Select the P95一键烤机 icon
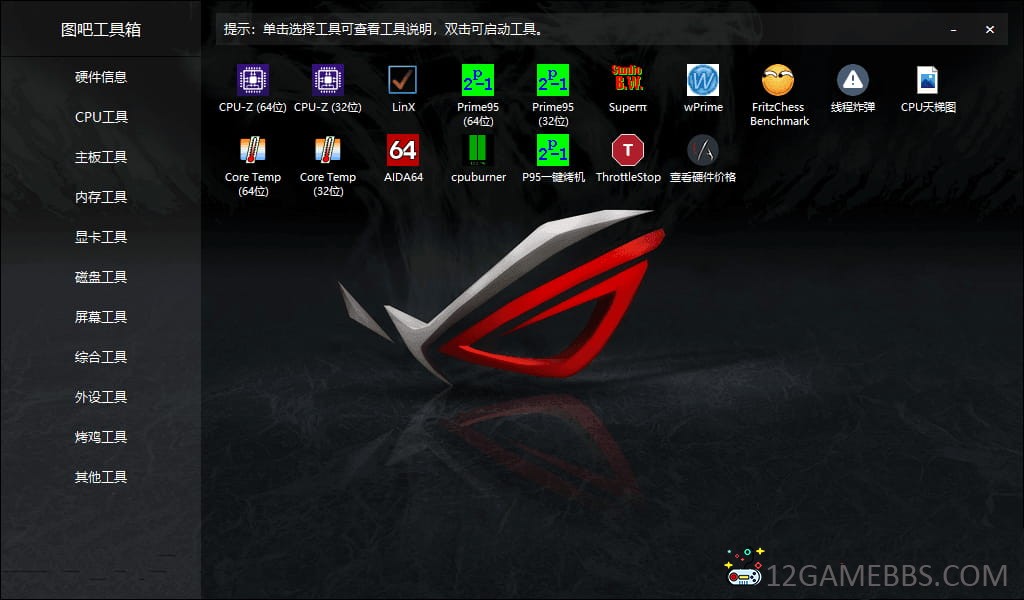Image resolution: width=1024 pixels, height=600 pixels. [x=553, y=150]
